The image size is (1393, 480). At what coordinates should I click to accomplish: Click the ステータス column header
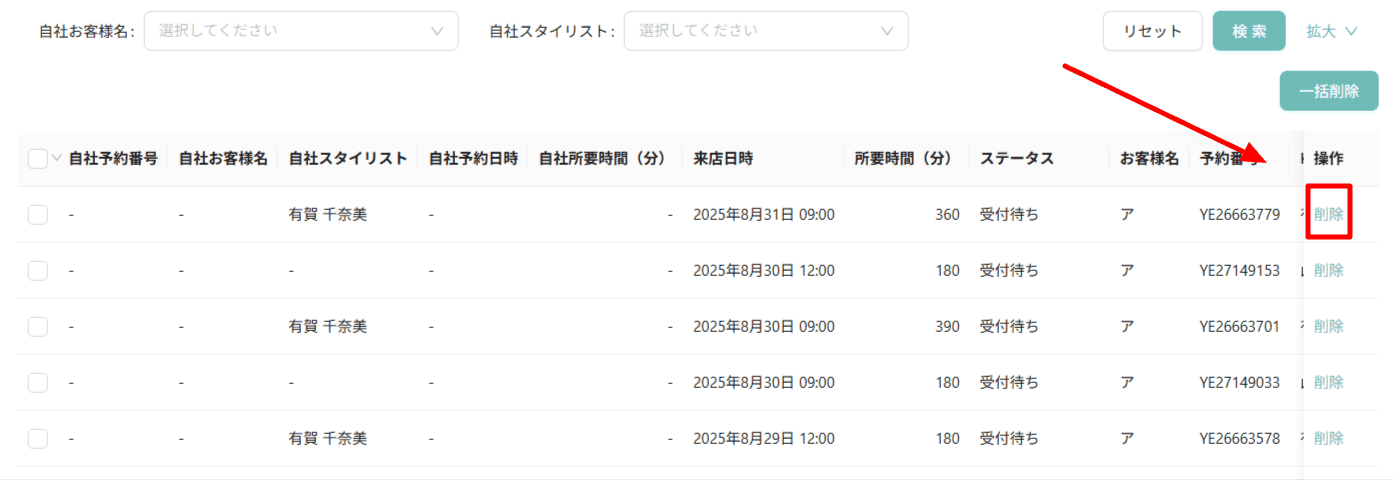1016,158
